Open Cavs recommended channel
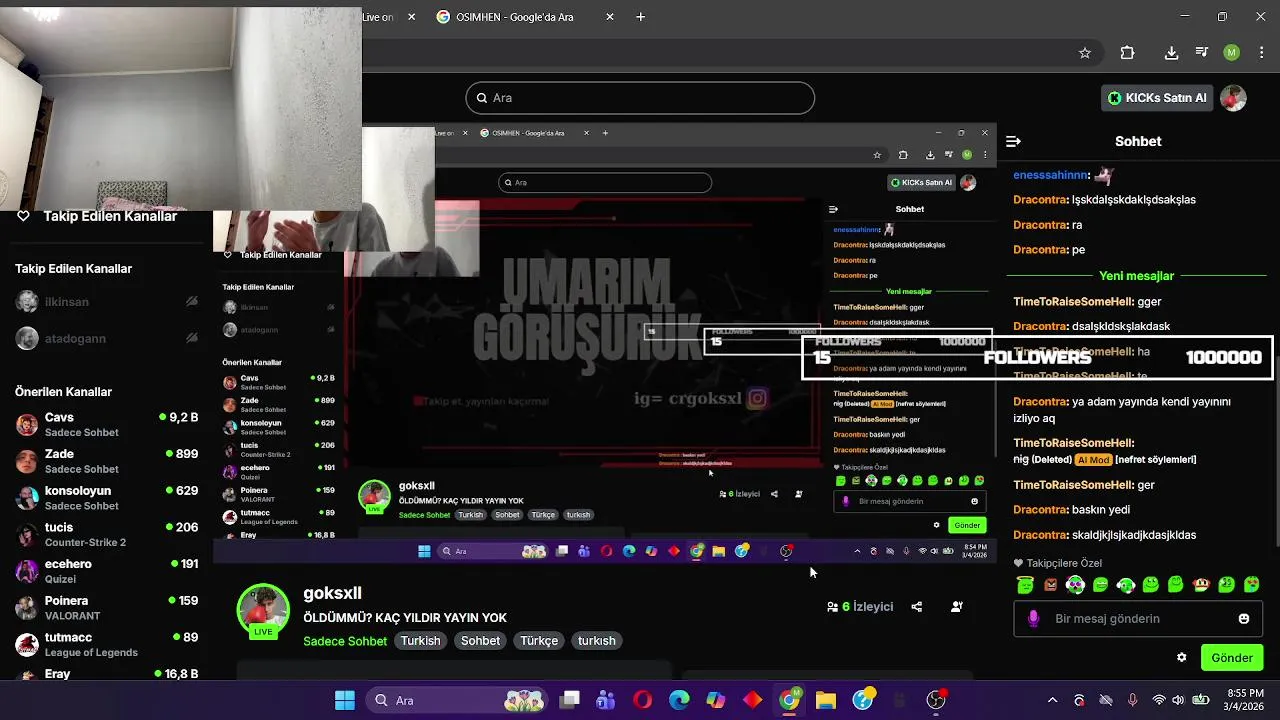This screenshot has height=720, width=1280. (107, 424)
